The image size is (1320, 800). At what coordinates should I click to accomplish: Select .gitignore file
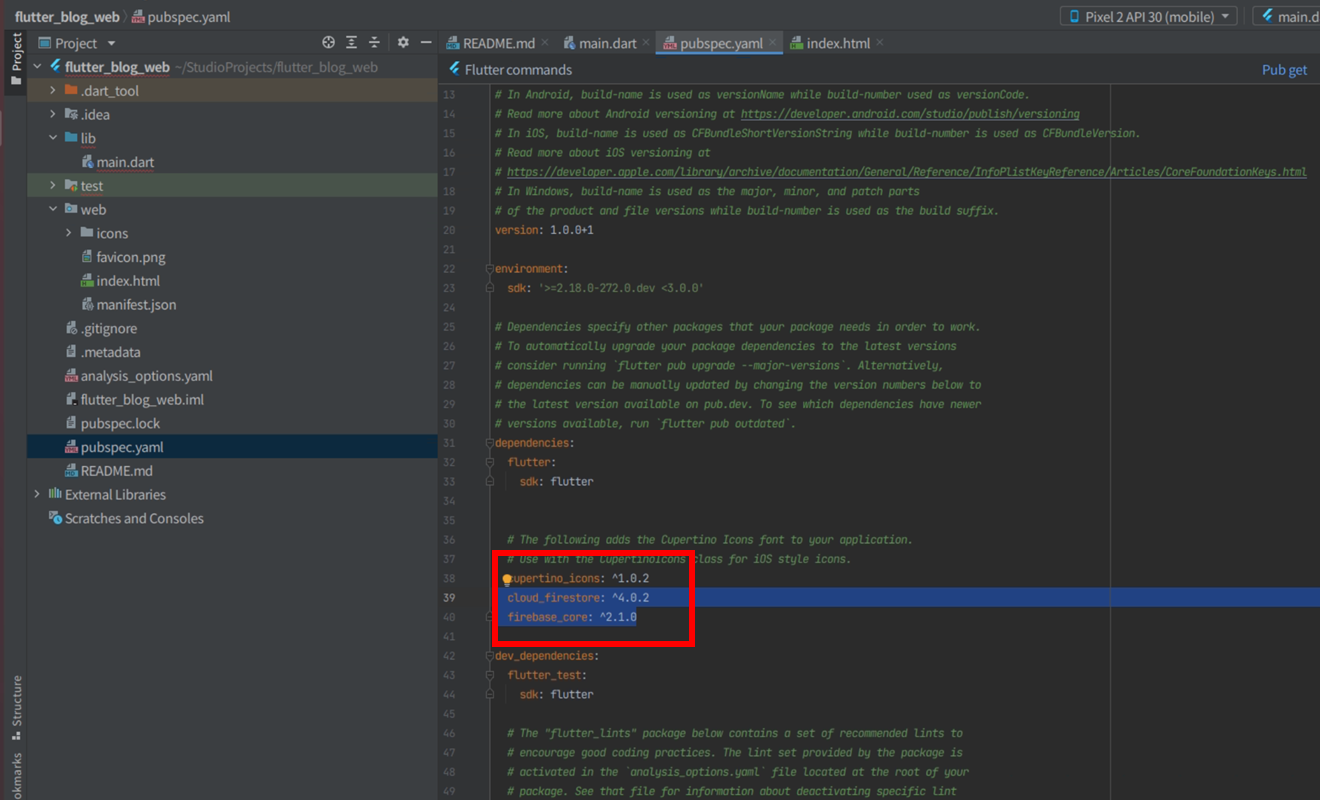tap(109, 328)
